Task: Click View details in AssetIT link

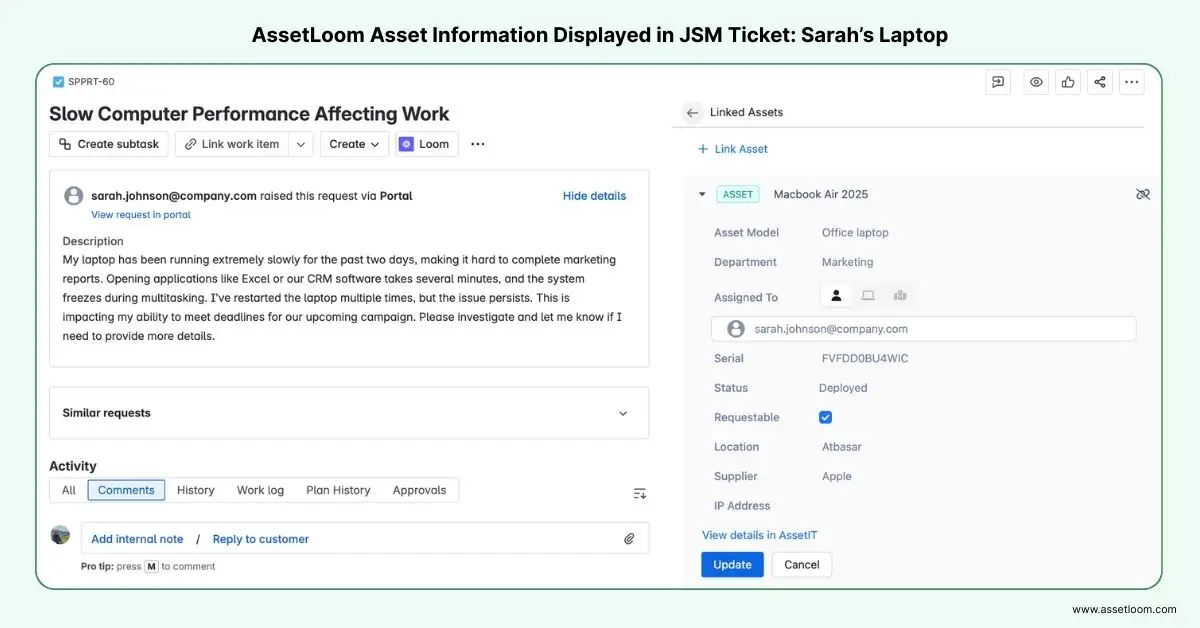Action: tap(759, 535)
